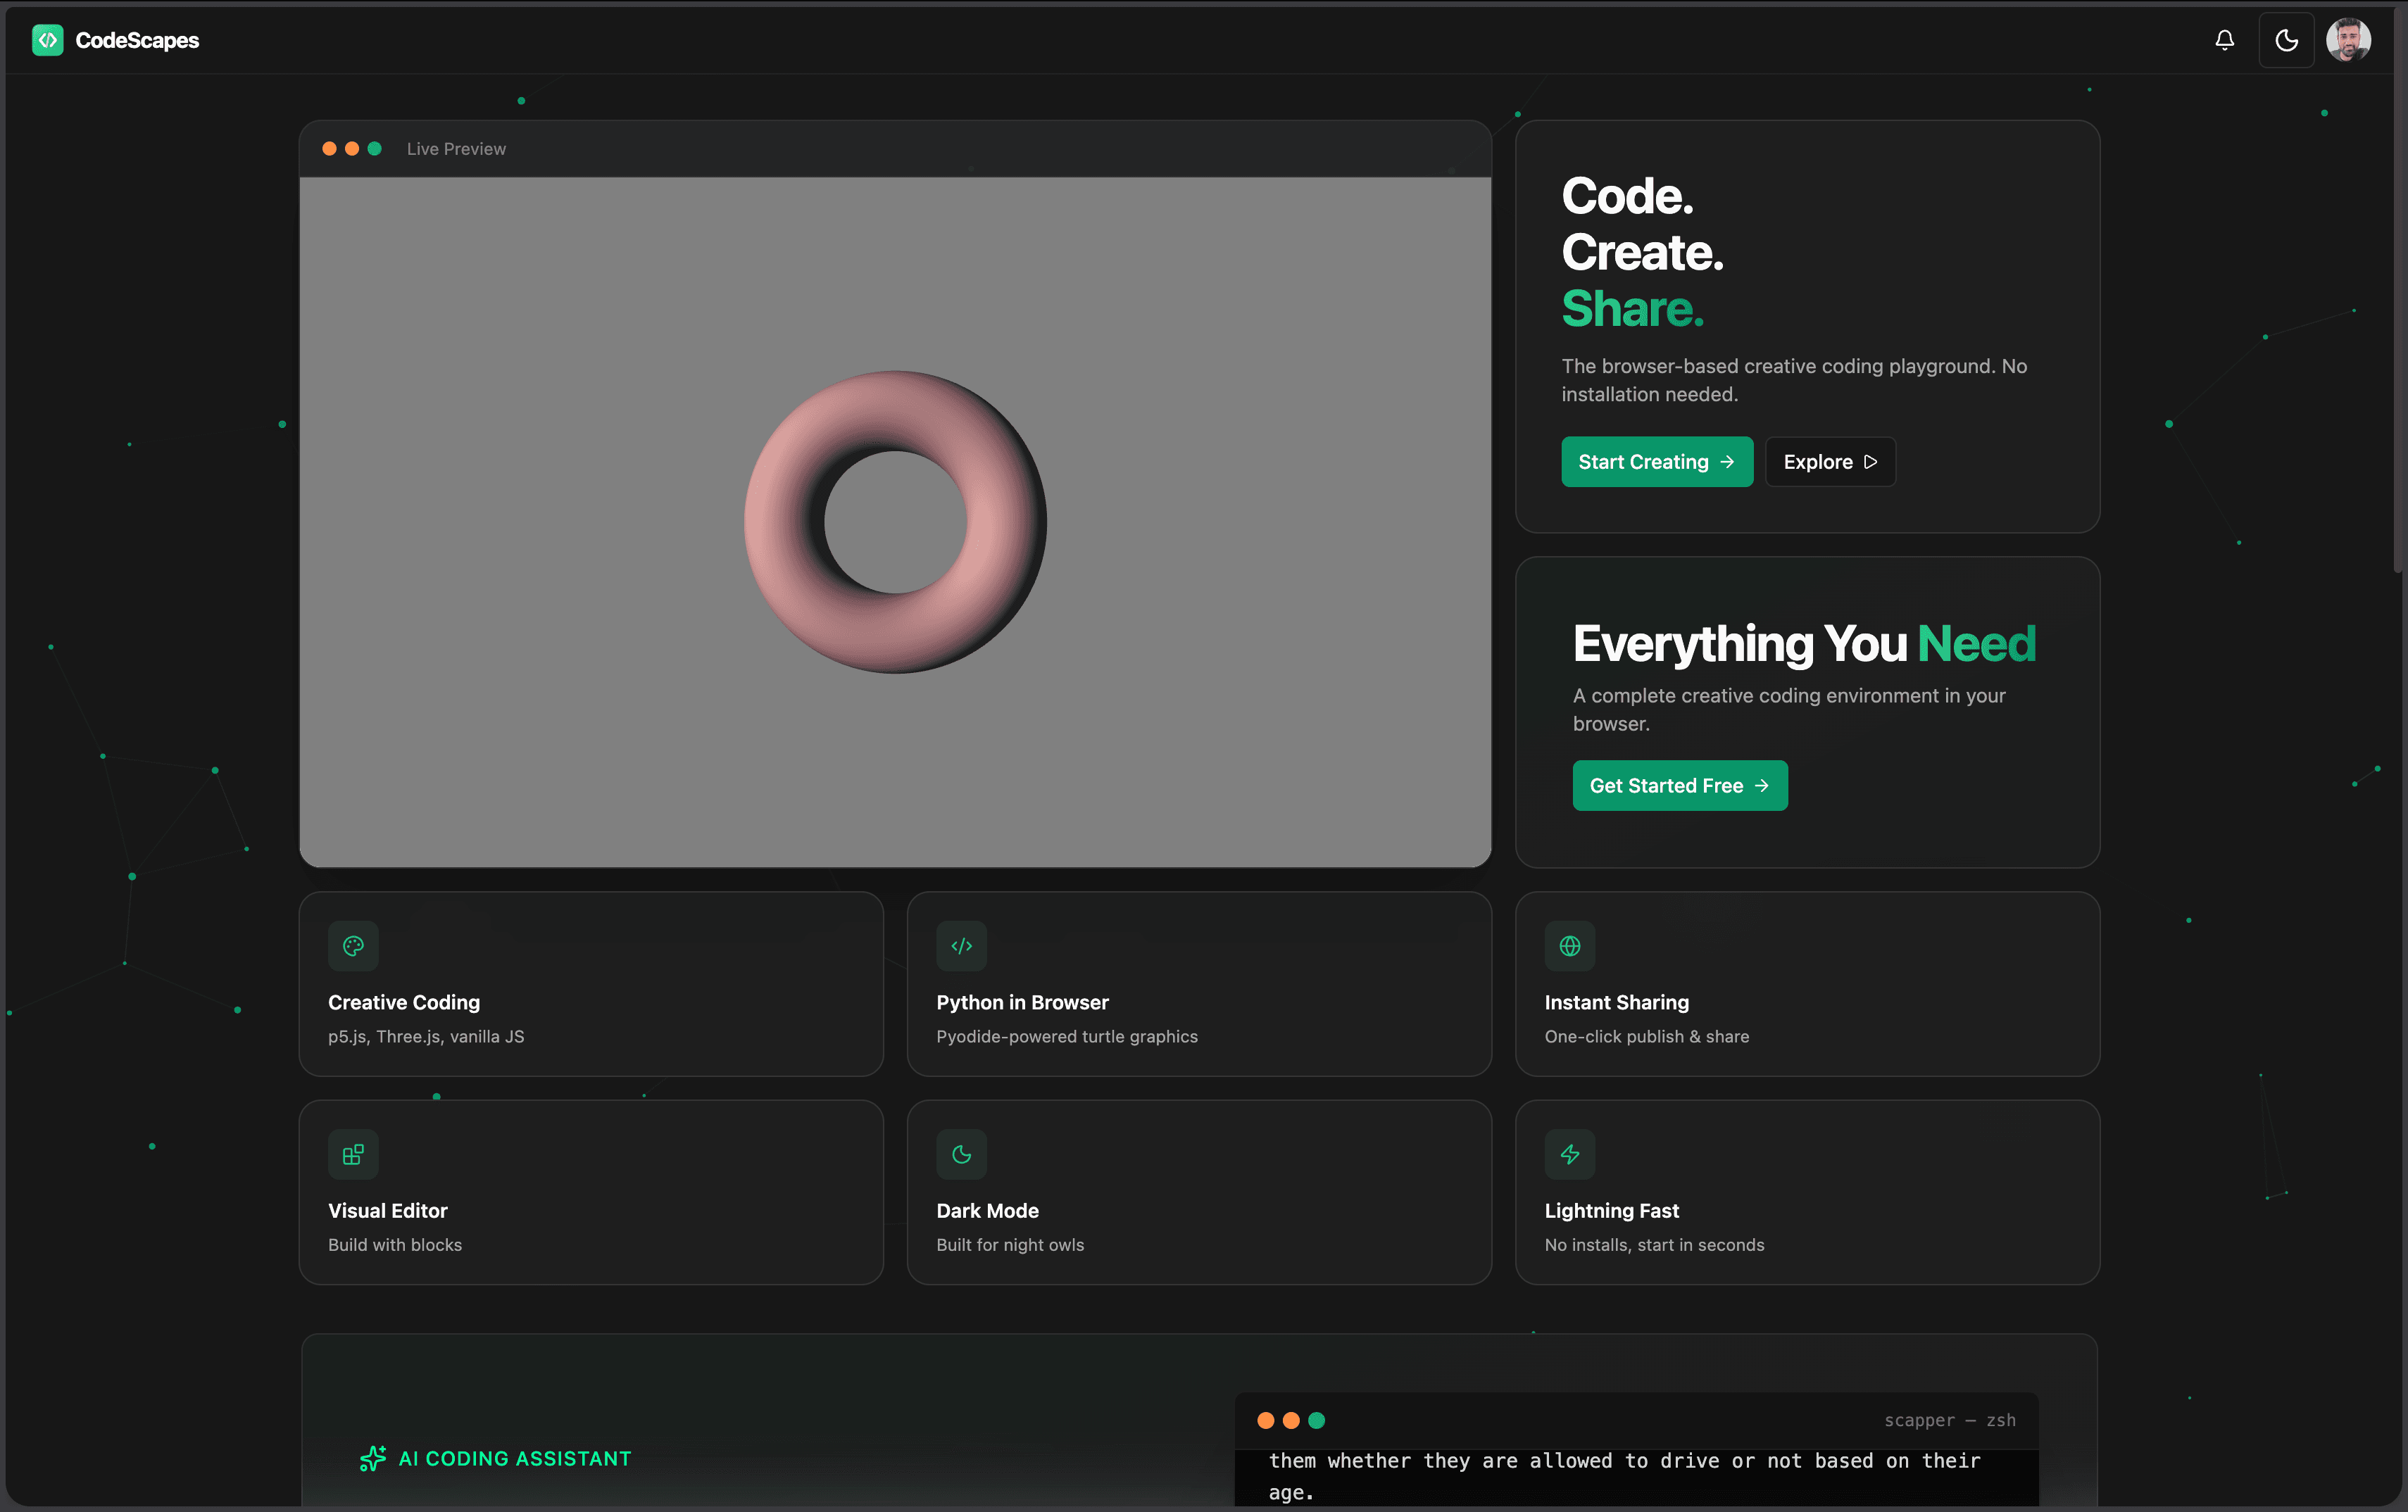Click the Live Preview title bar

pyautogui.click(x=456, y=148)
